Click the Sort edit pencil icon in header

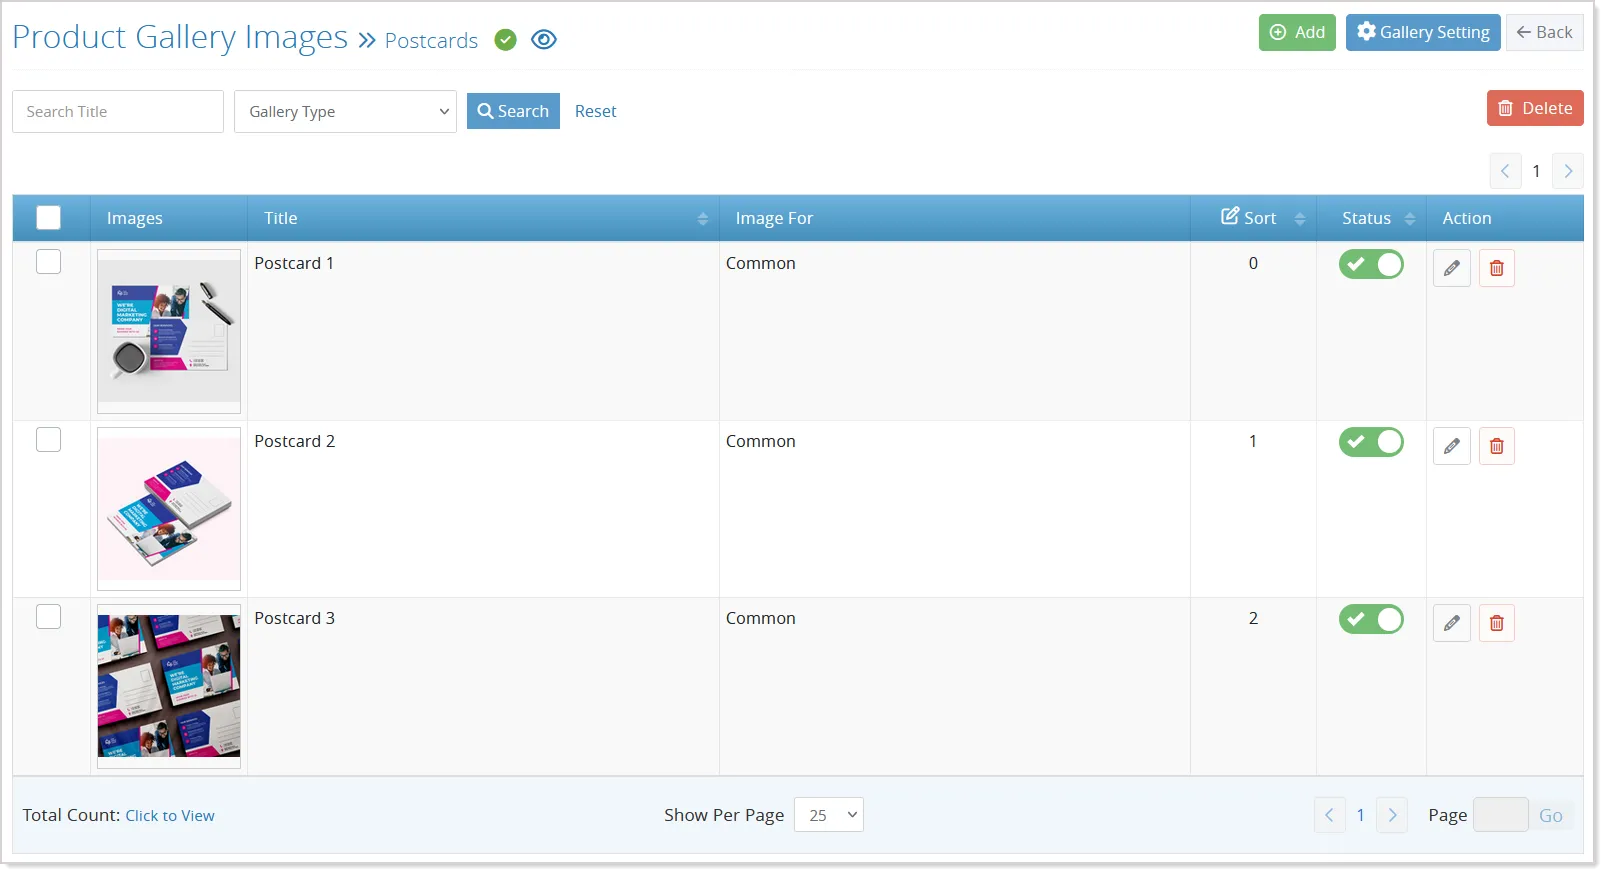point(1230,216)
